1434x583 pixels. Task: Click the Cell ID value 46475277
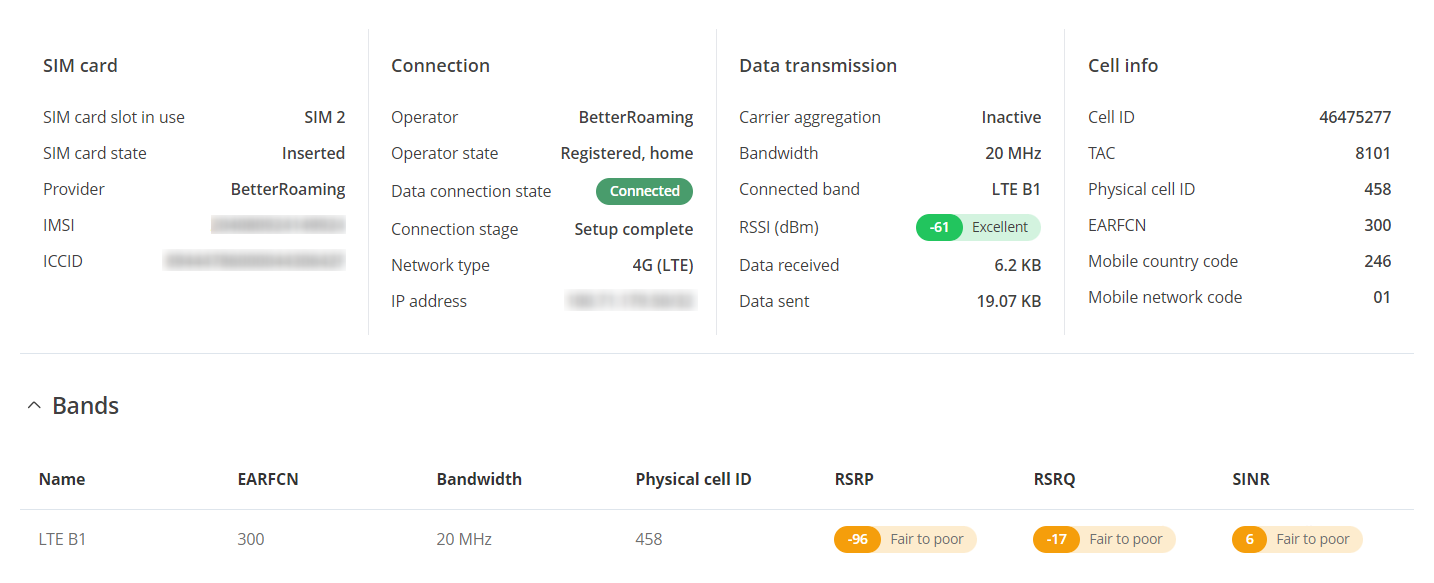1355,117
